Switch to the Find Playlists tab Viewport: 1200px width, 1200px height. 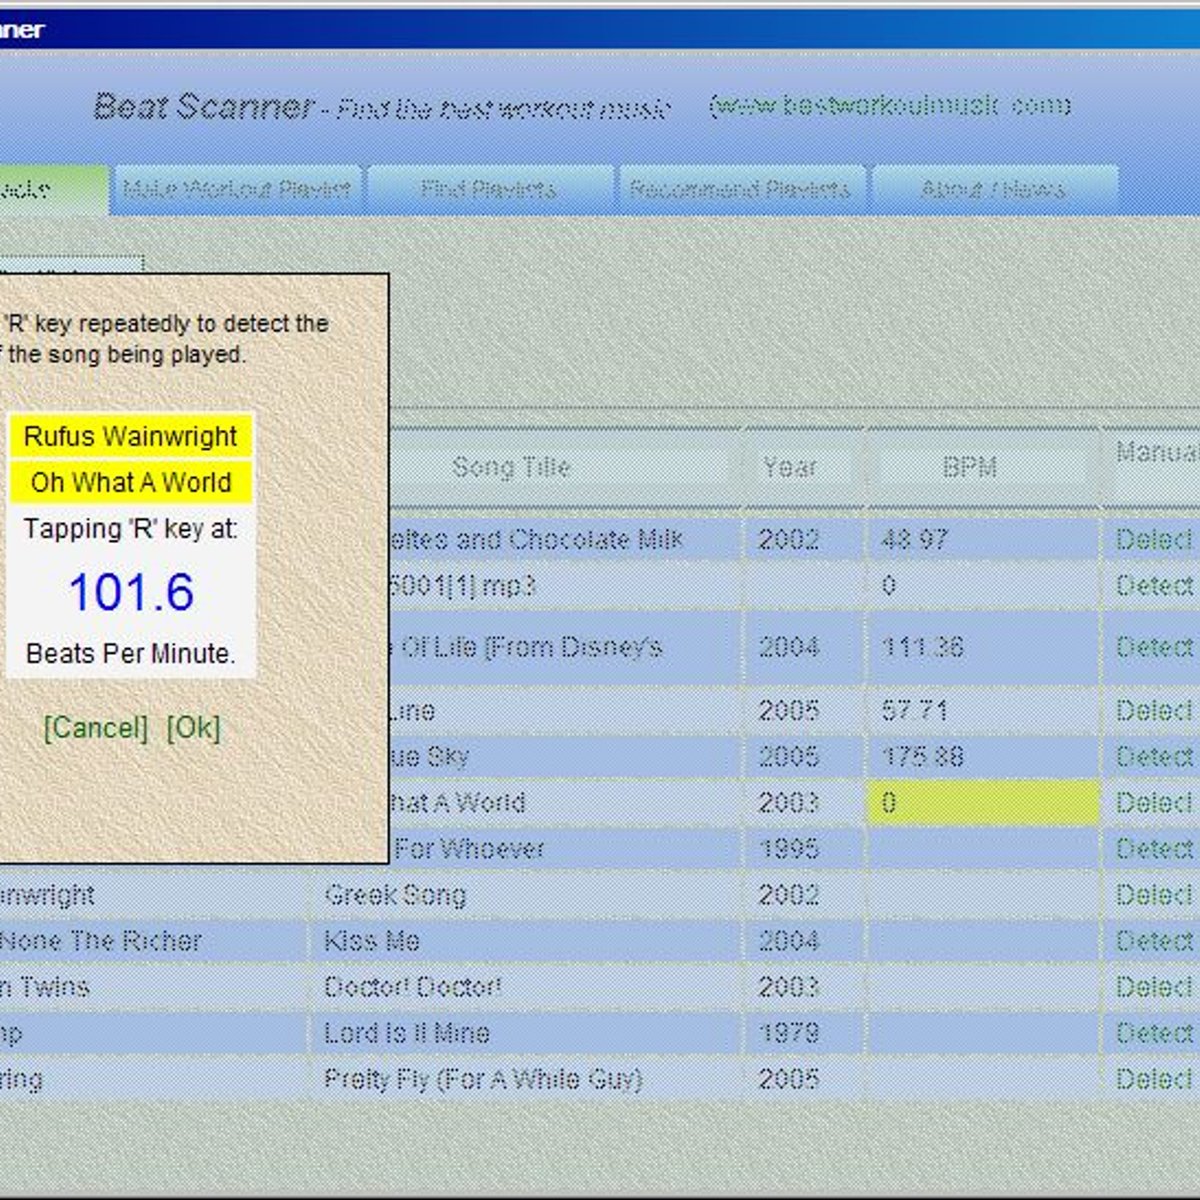pos(489,189)
